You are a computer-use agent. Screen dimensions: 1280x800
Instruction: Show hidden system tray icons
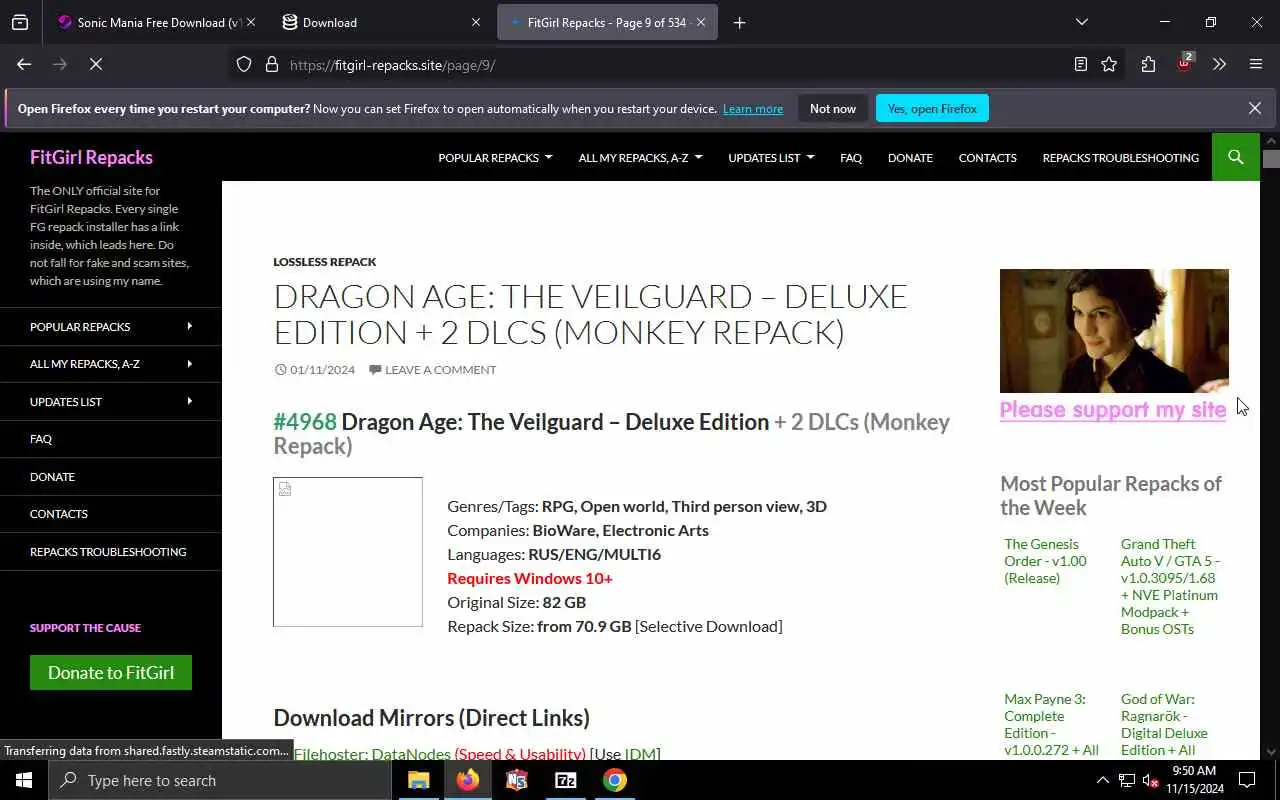[1102, 780]
